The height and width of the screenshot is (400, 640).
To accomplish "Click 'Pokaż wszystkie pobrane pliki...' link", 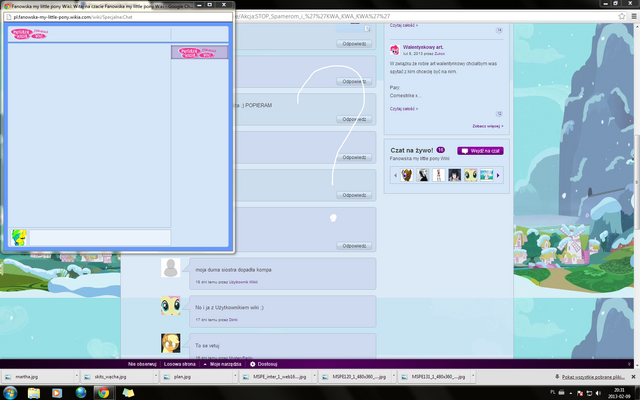I will coord(593,377).
